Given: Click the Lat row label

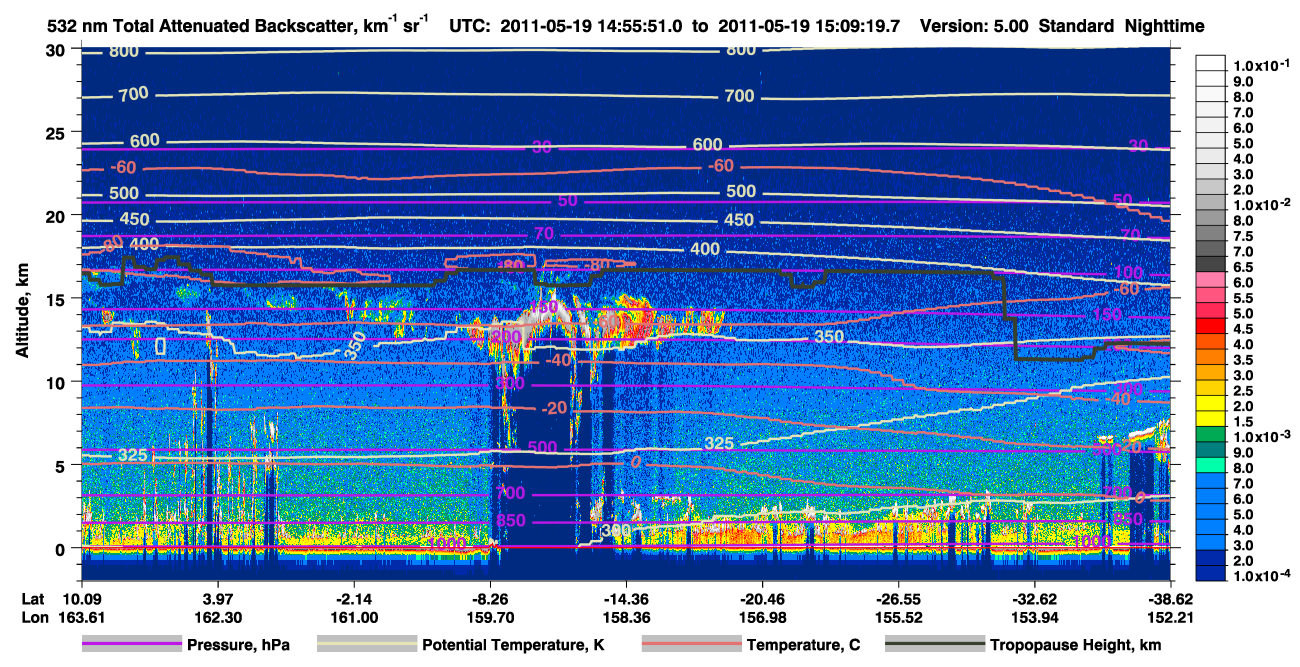Looking at the screenshot, I should click(x=34, y=600).
